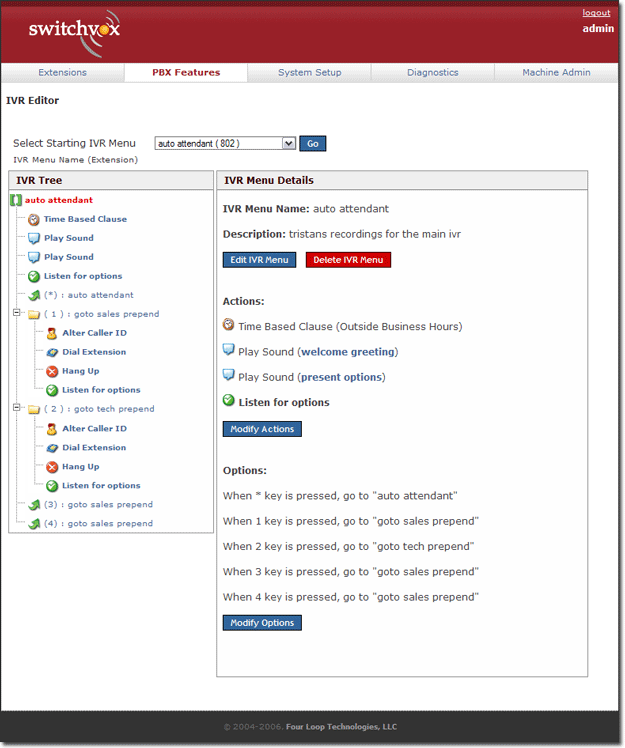
Task: Collapse the (1) goto sales prepend branch
Action: click(17, 312)
